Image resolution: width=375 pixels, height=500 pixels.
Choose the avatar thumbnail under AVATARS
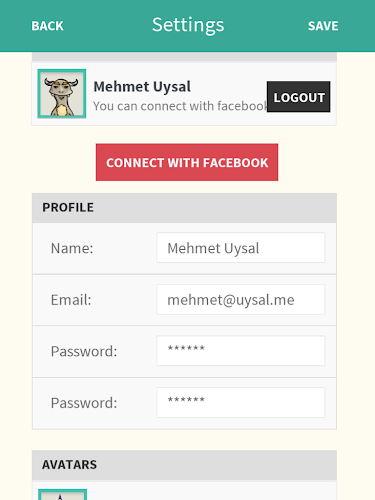coord(63,495)
